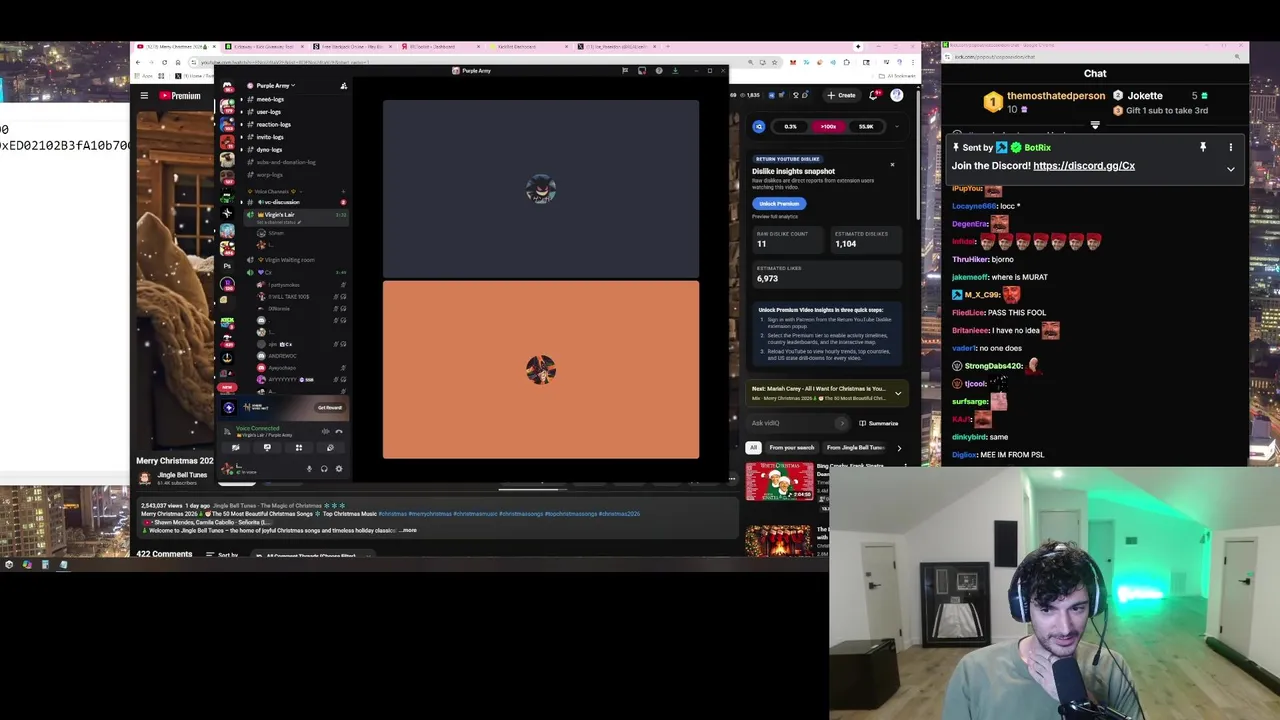Screen dimensions: 1280x720
Task: Reload the YouTube browser page
Action: (x=165, y=62)
